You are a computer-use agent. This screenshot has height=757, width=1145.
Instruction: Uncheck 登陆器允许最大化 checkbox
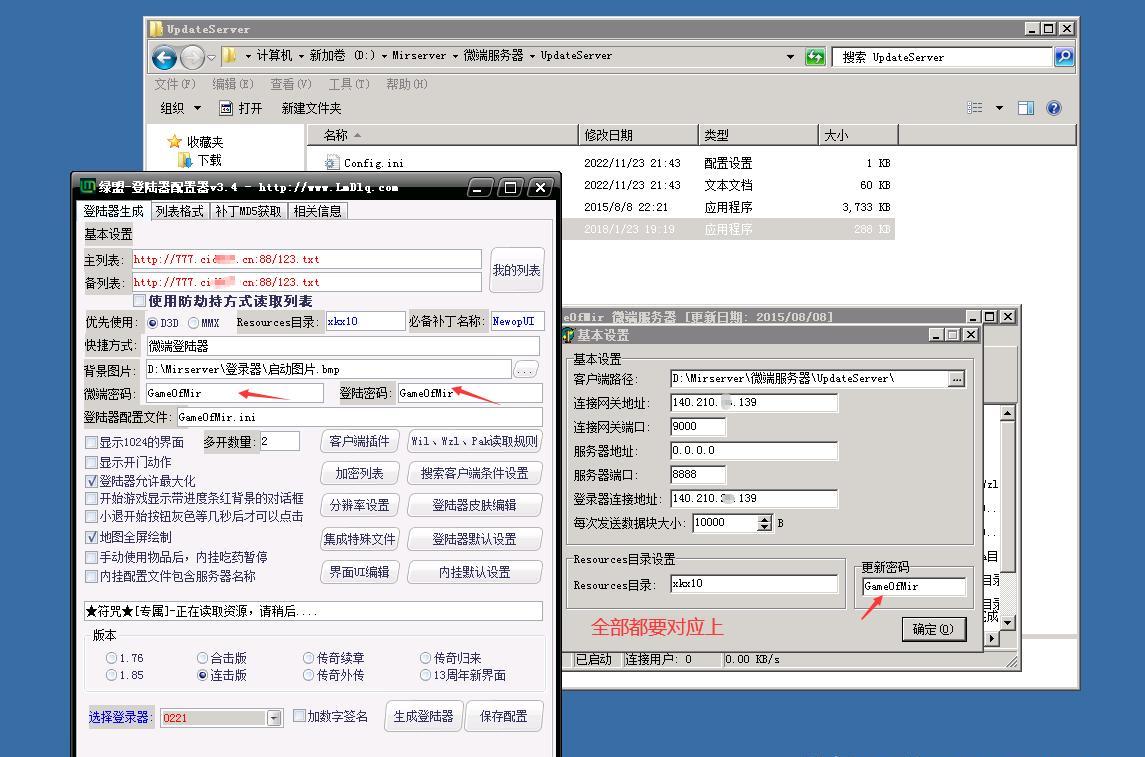92,481
